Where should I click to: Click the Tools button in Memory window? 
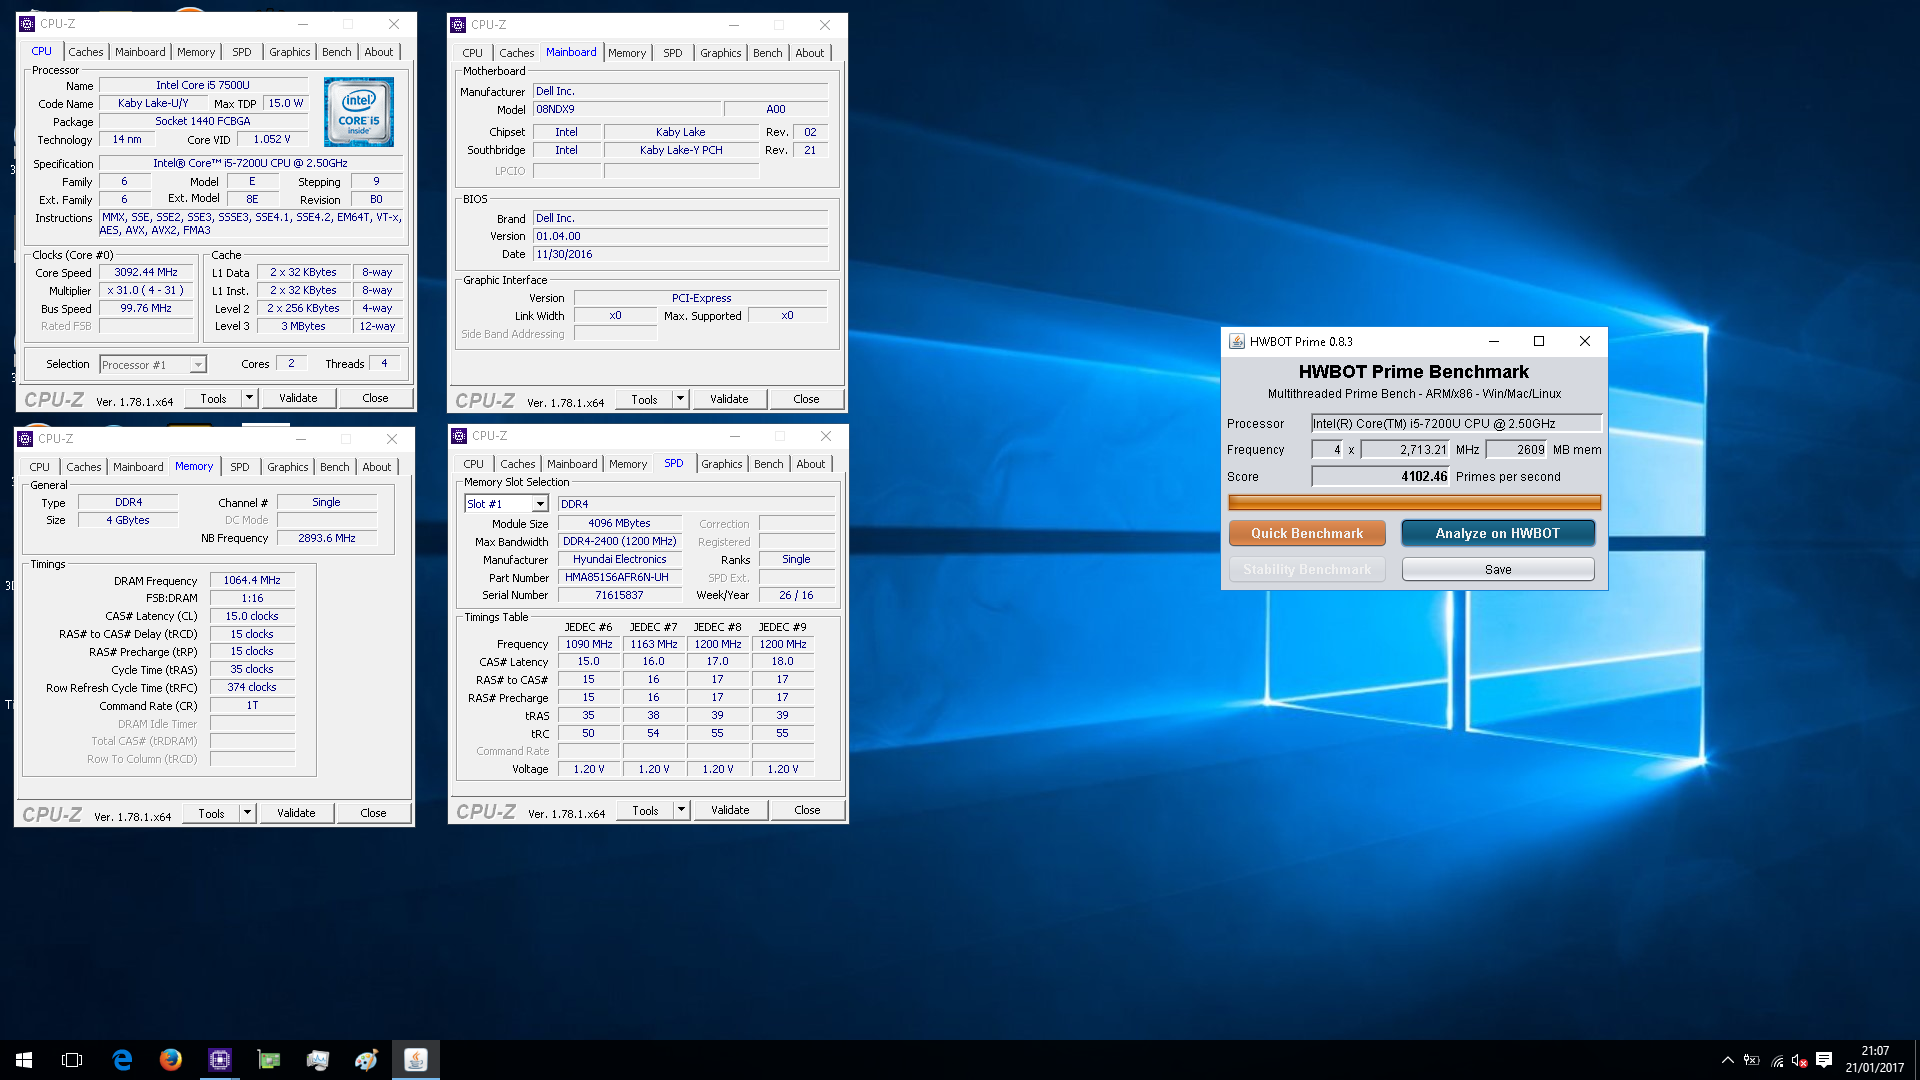tap(211, 813)
